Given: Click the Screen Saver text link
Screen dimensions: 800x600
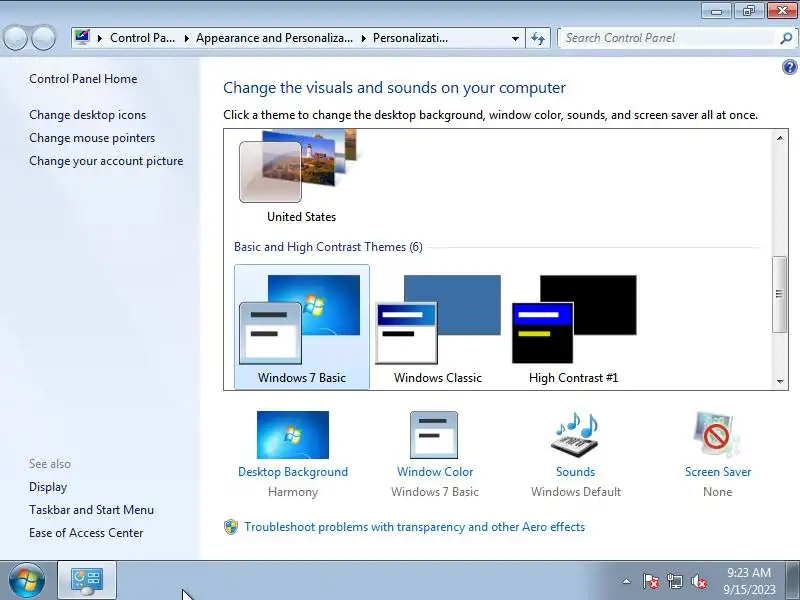Looking at the screenshot, I should (x=718, y=472).
